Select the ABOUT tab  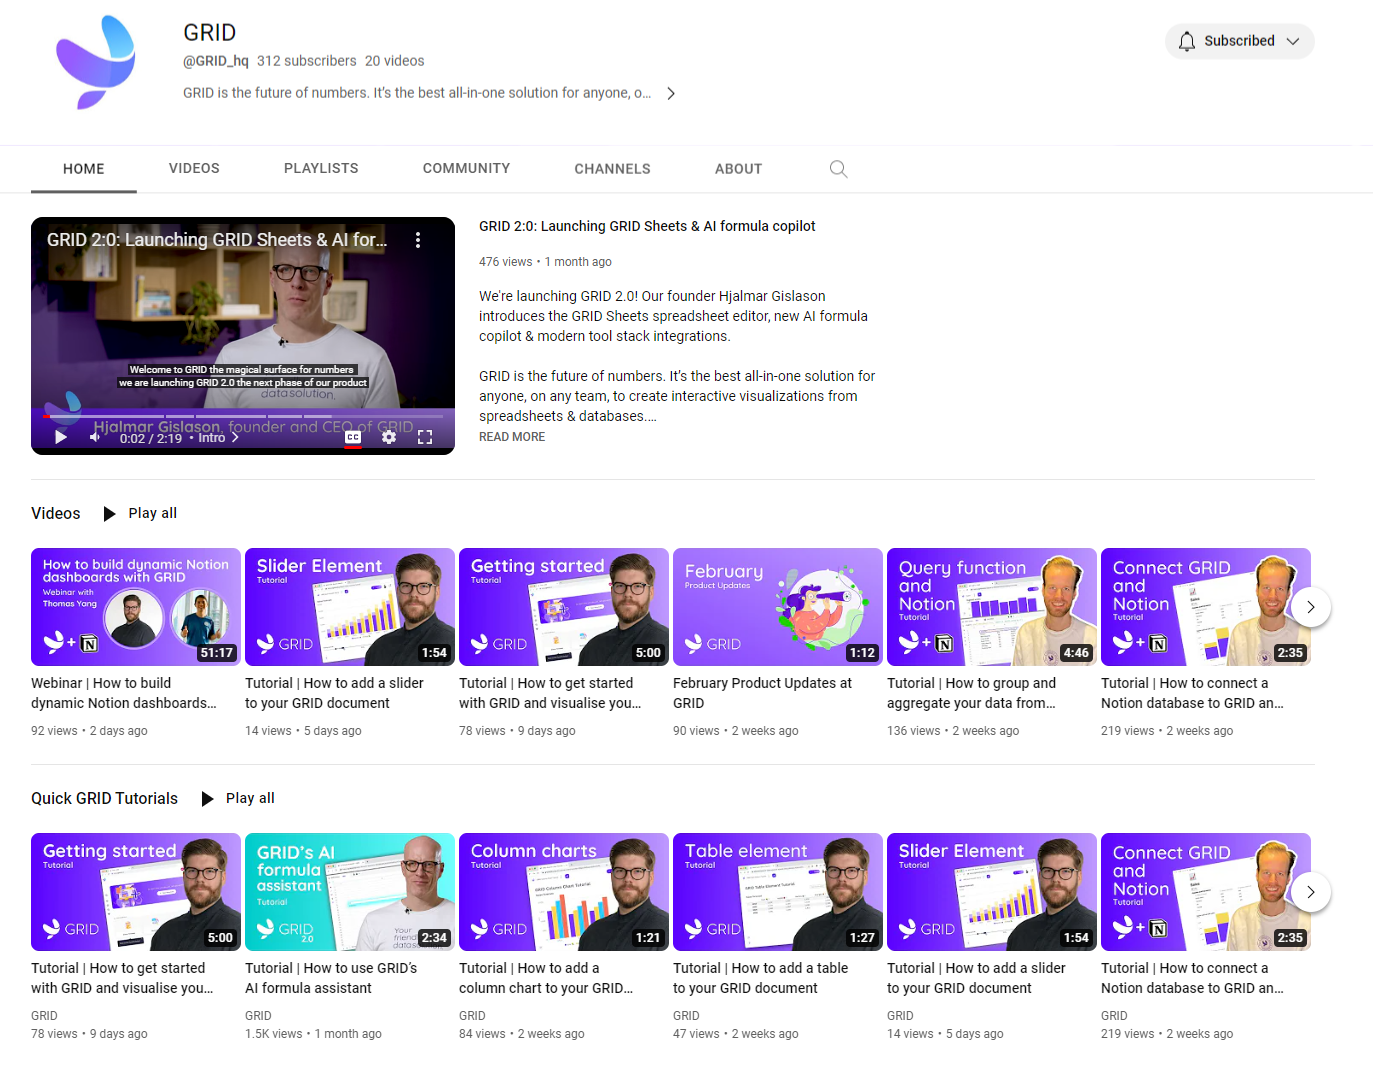(738, 169)
